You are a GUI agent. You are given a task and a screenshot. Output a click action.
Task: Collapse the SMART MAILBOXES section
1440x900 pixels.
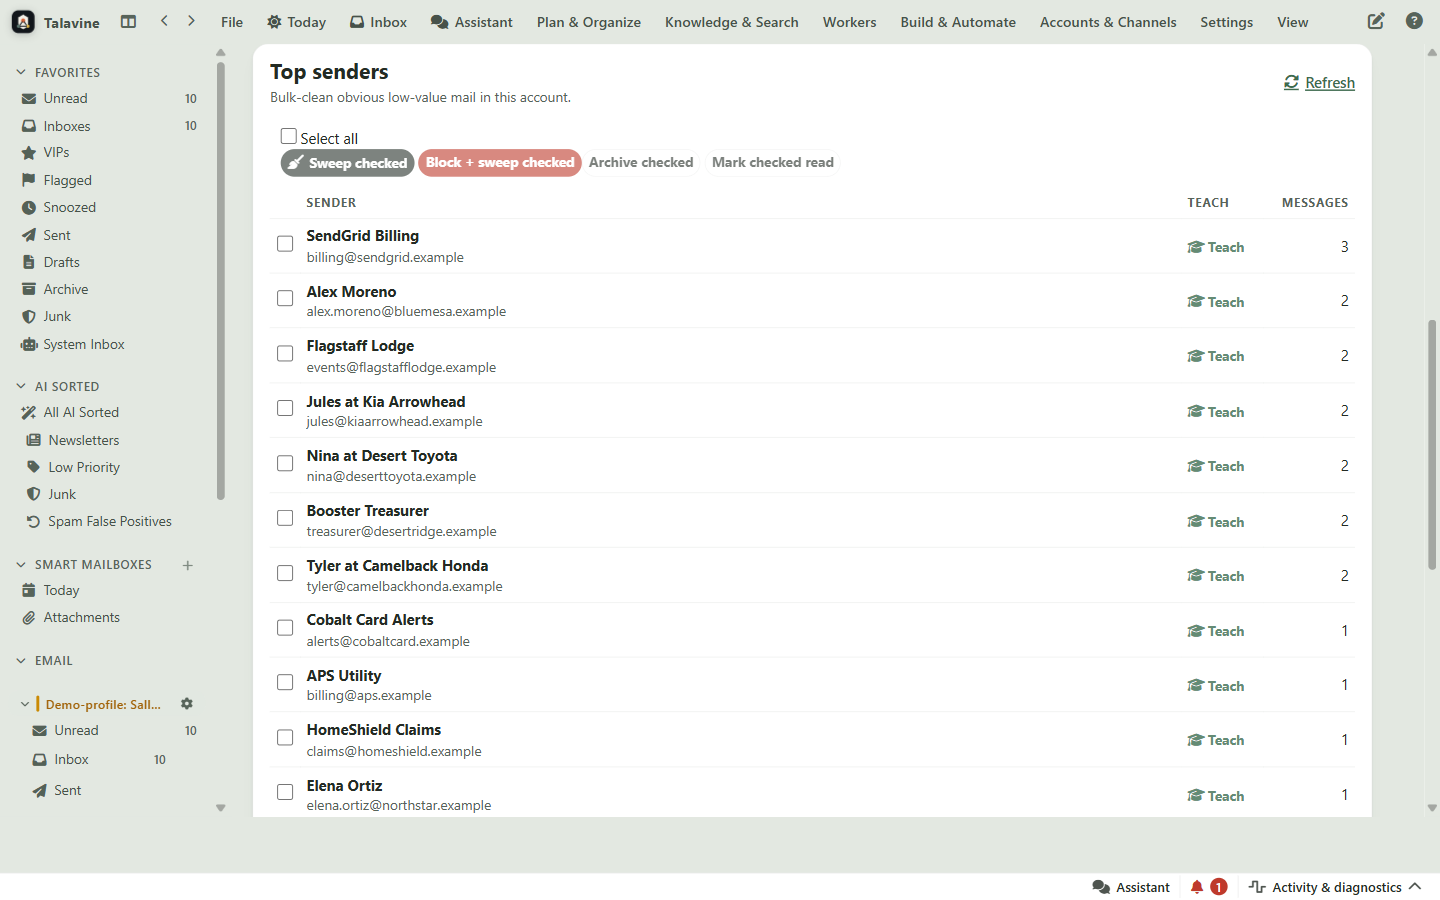tap(21, 565)
